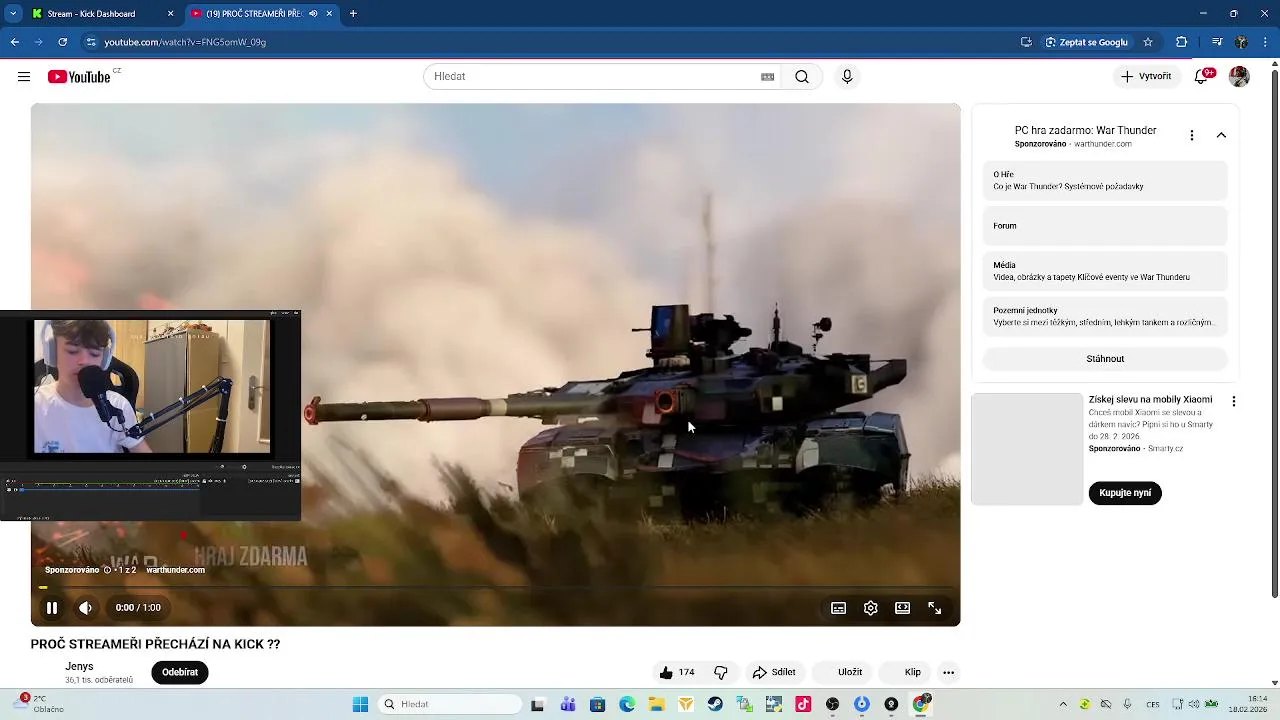Go back in browser history

pos(15,42)
